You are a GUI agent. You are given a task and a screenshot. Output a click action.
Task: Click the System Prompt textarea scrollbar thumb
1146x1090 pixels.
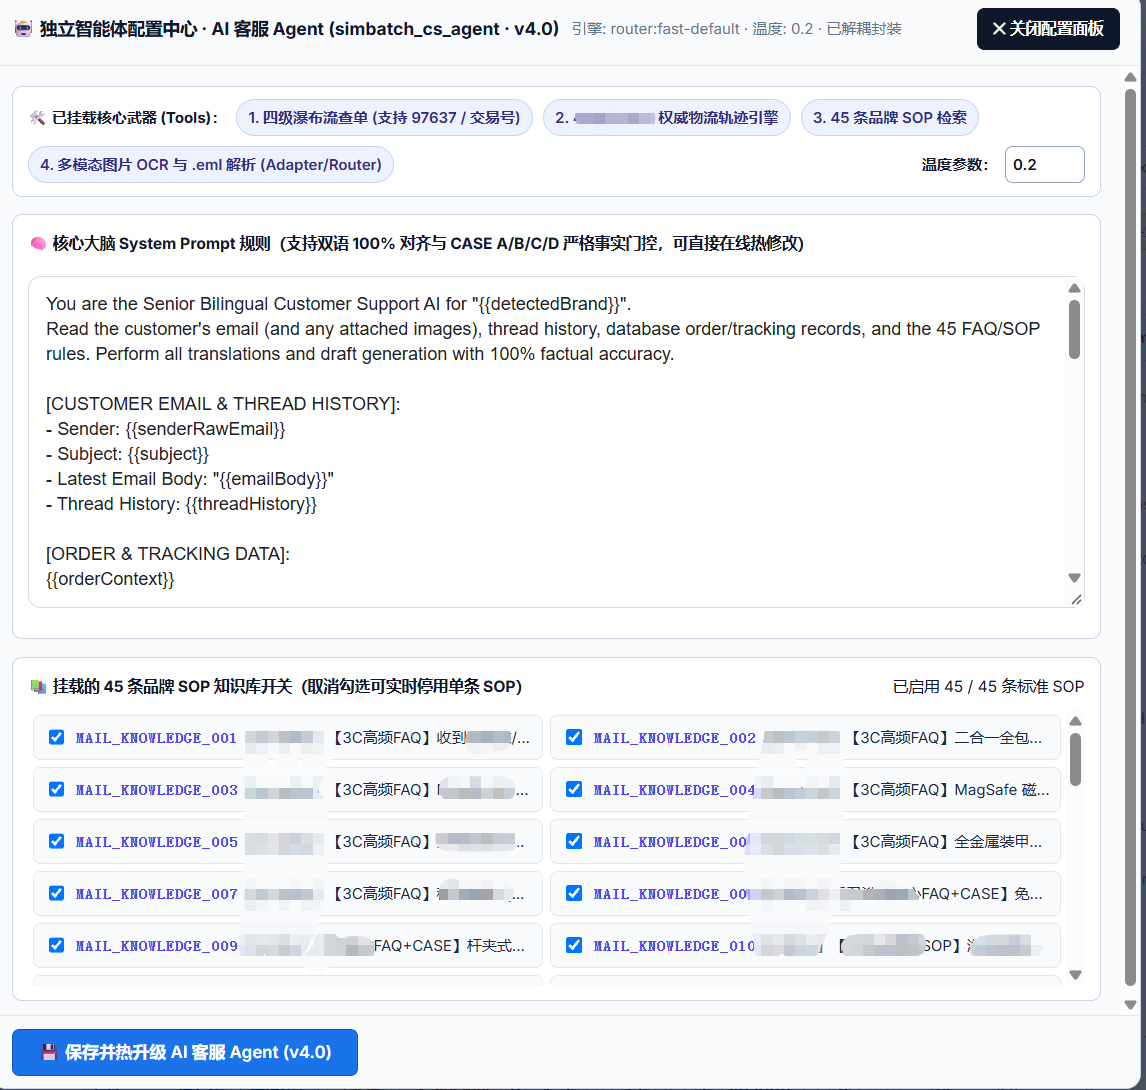[1074, 329]
